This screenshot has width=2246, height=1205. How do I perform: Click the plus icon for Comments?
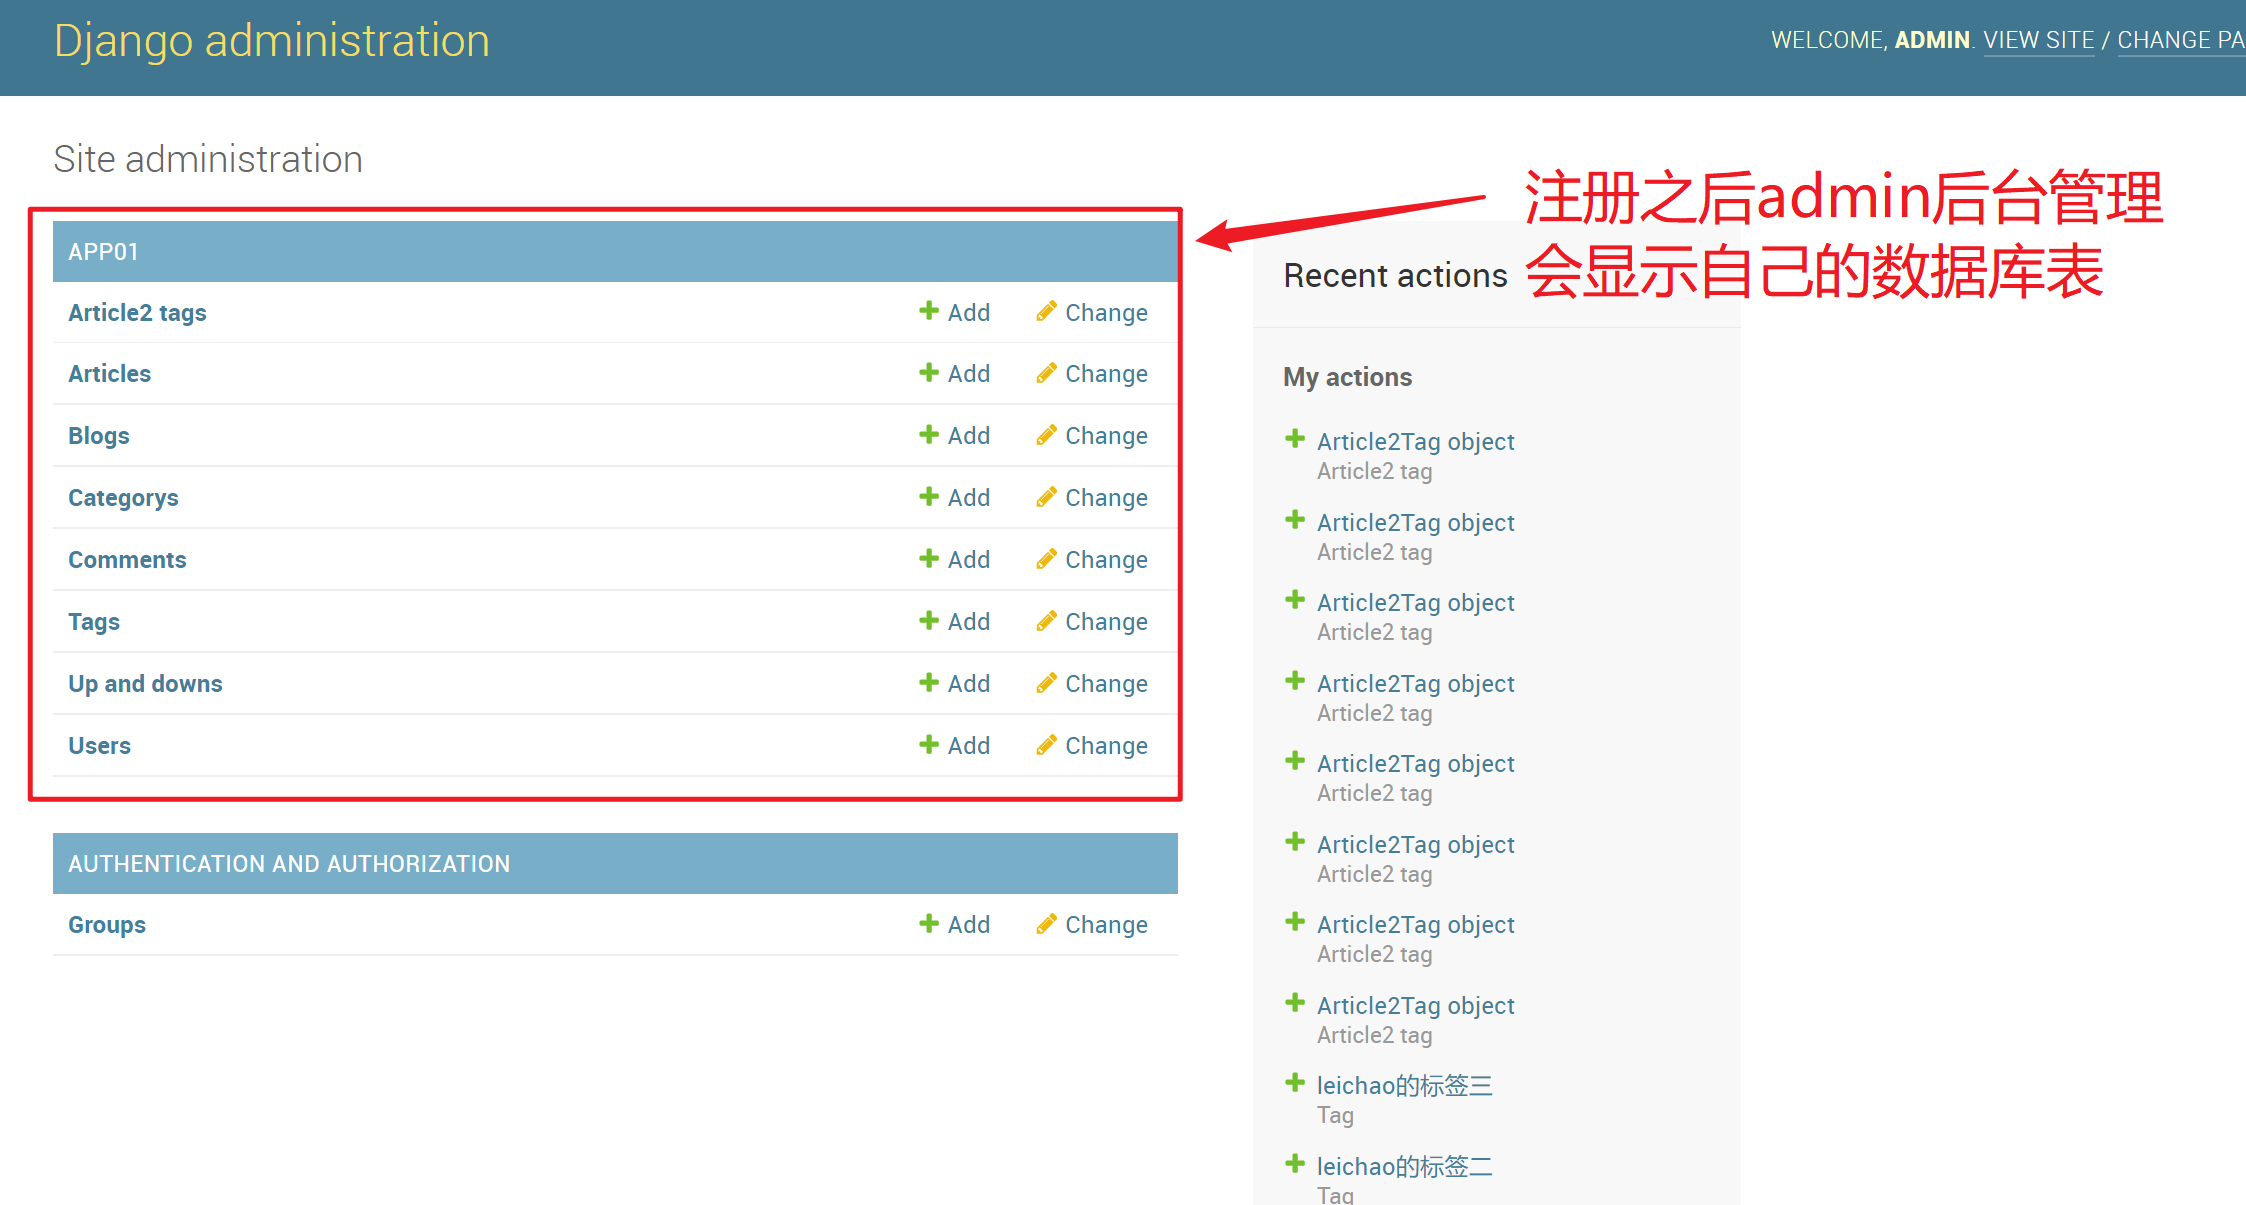coord(929,560)
